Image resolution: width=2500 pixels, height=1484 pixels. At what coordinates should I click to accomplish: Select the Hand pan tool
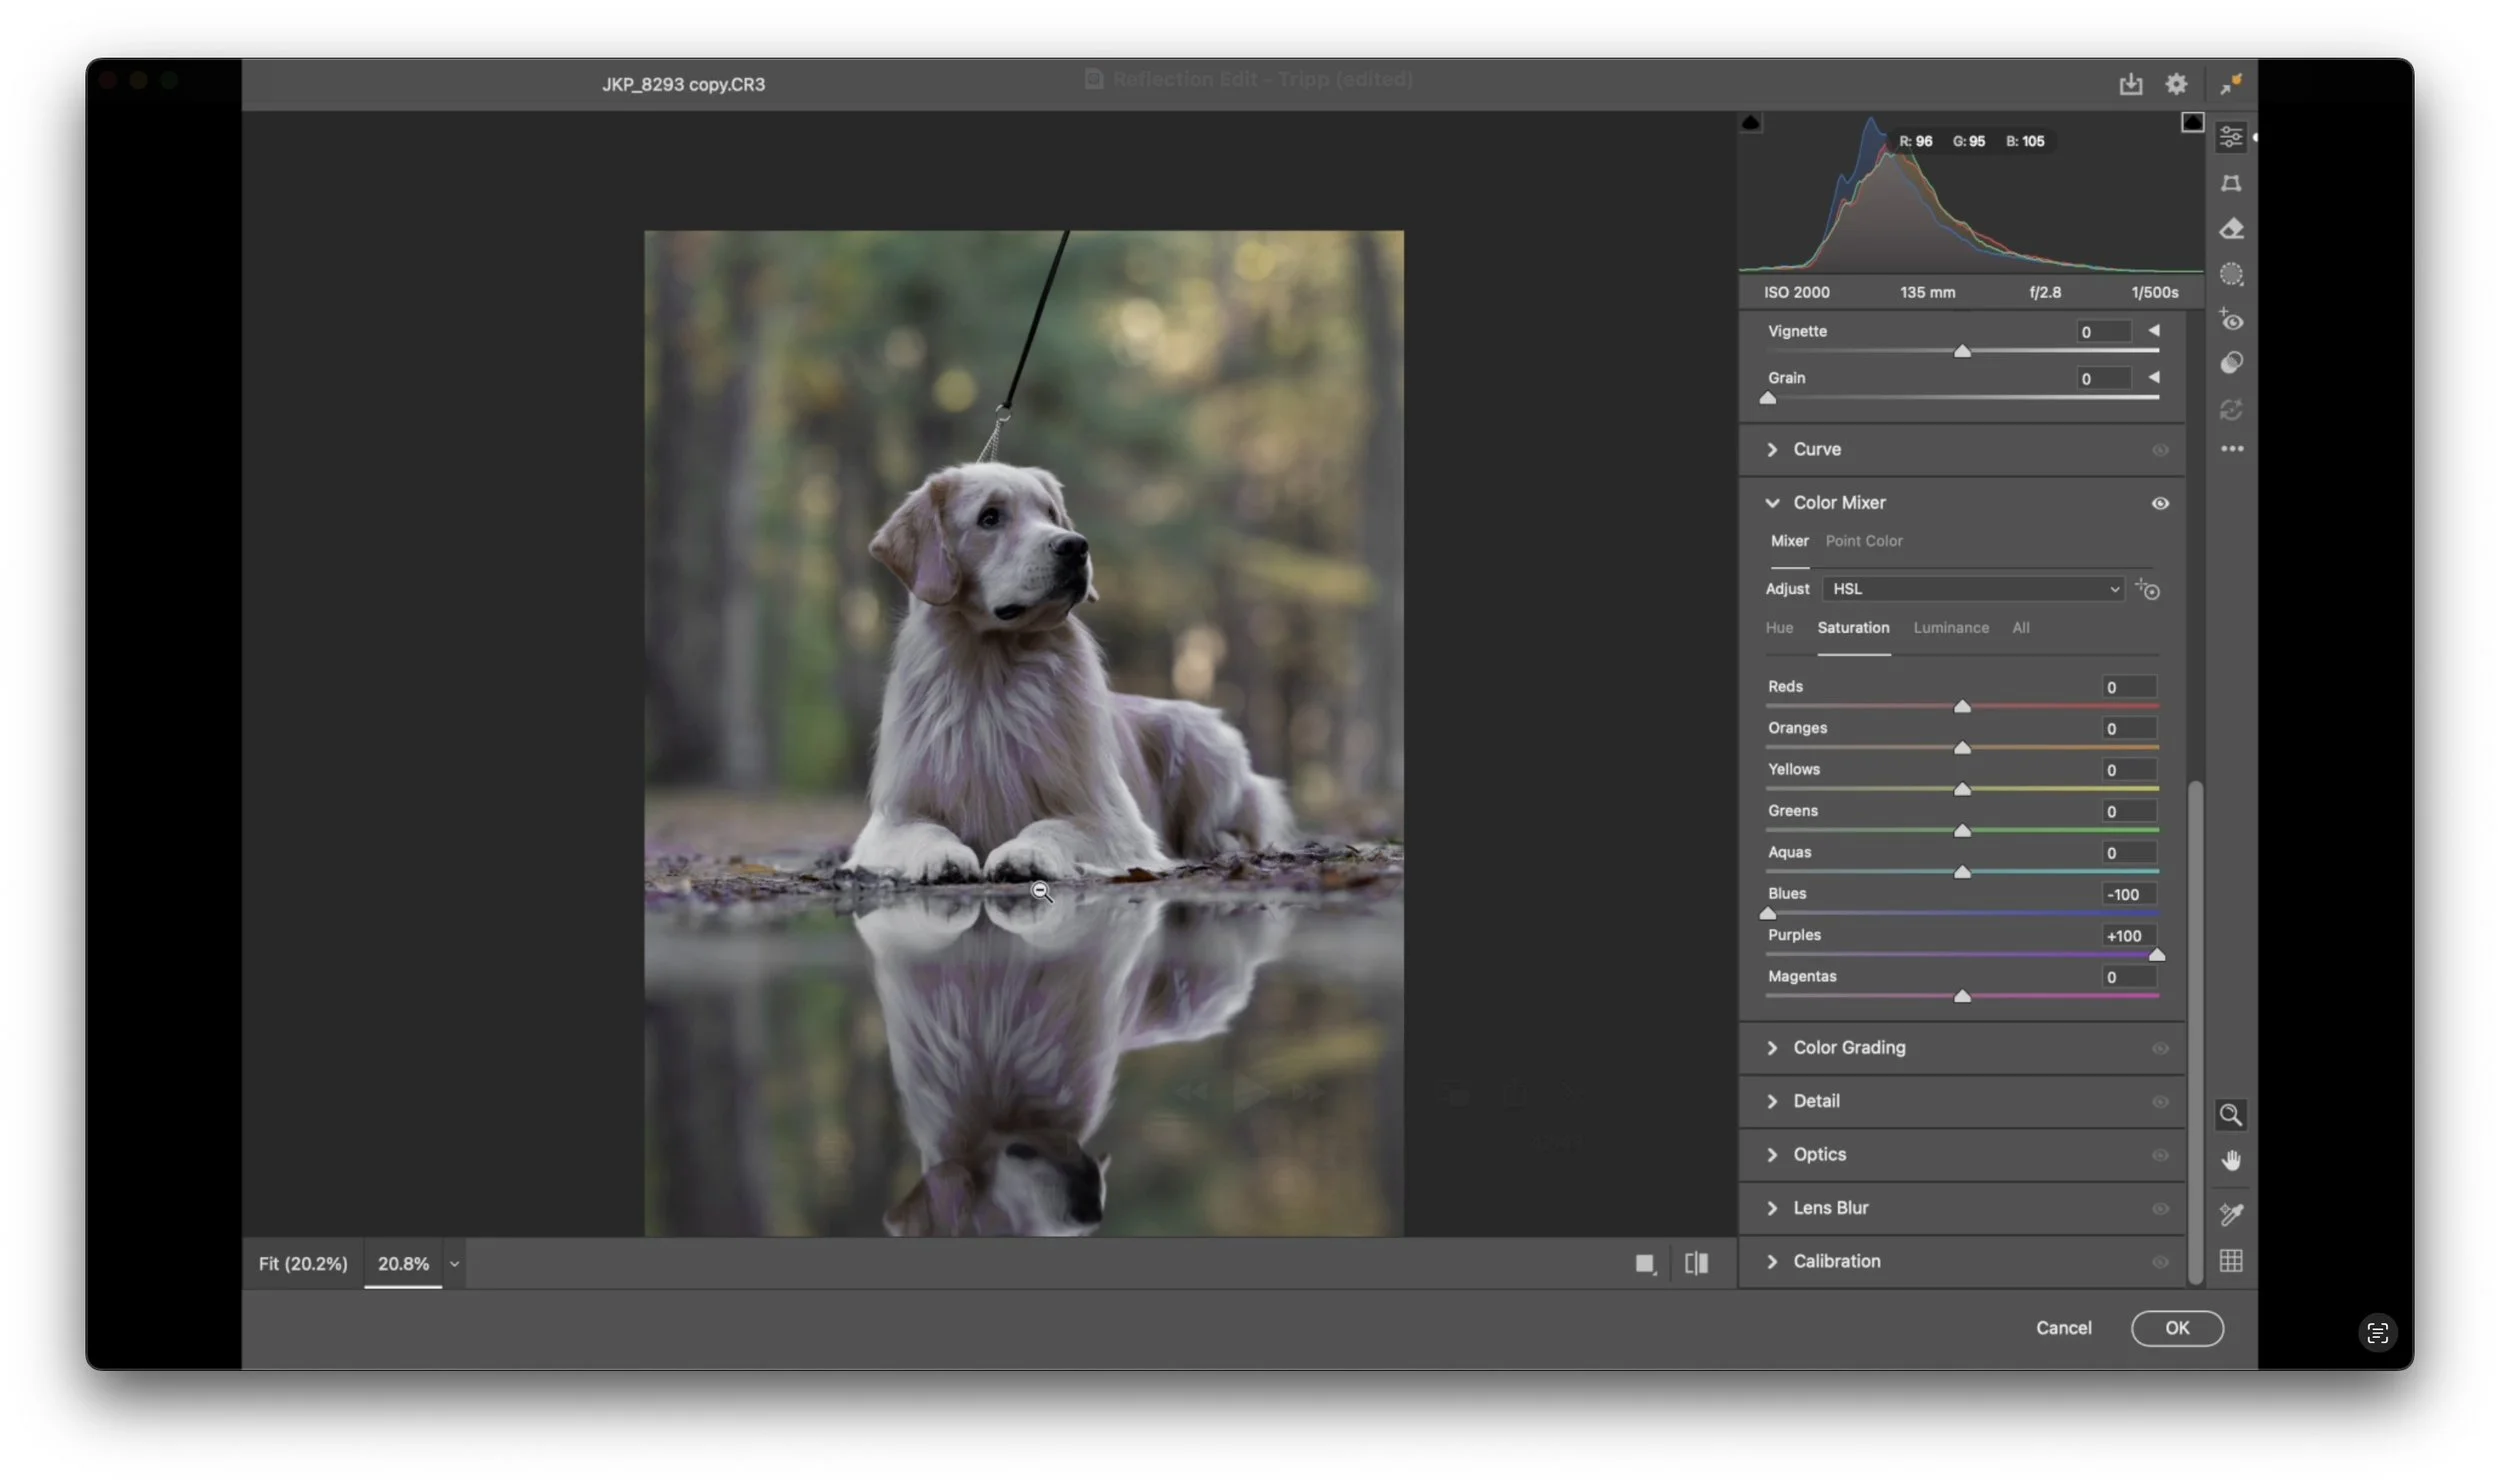click(2230, 1160)
